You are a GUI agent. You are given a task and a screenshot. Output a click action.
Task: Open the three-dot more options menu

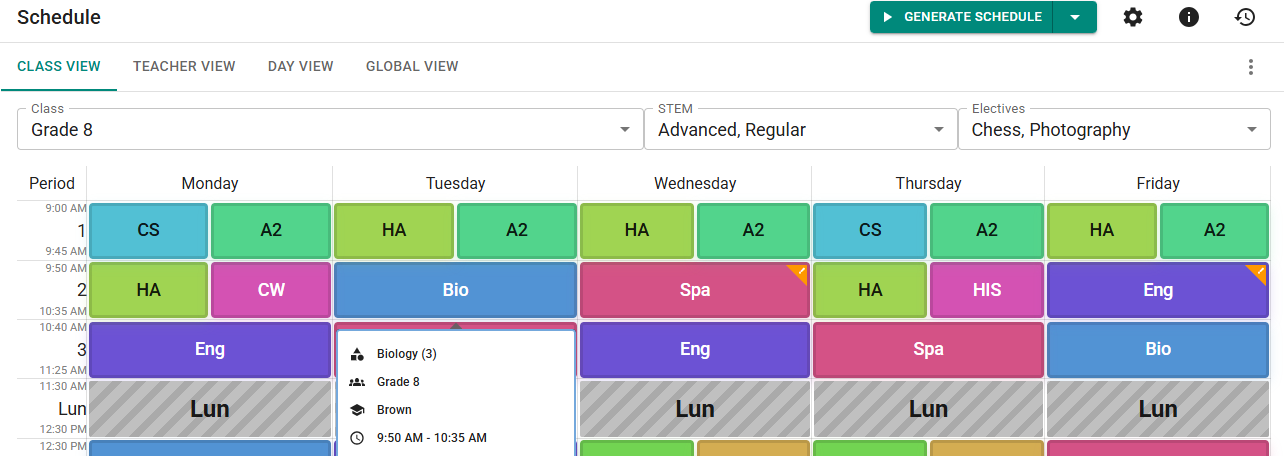pos(1250,67)
